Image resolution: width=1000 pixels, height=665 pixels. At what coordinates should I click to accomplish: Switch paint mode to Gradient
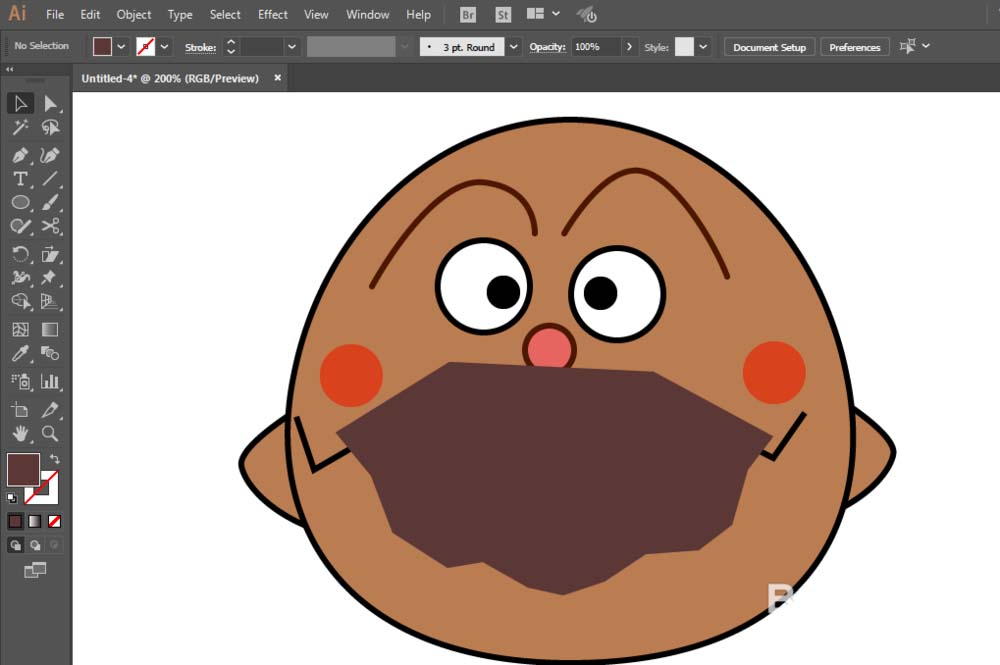35,521
